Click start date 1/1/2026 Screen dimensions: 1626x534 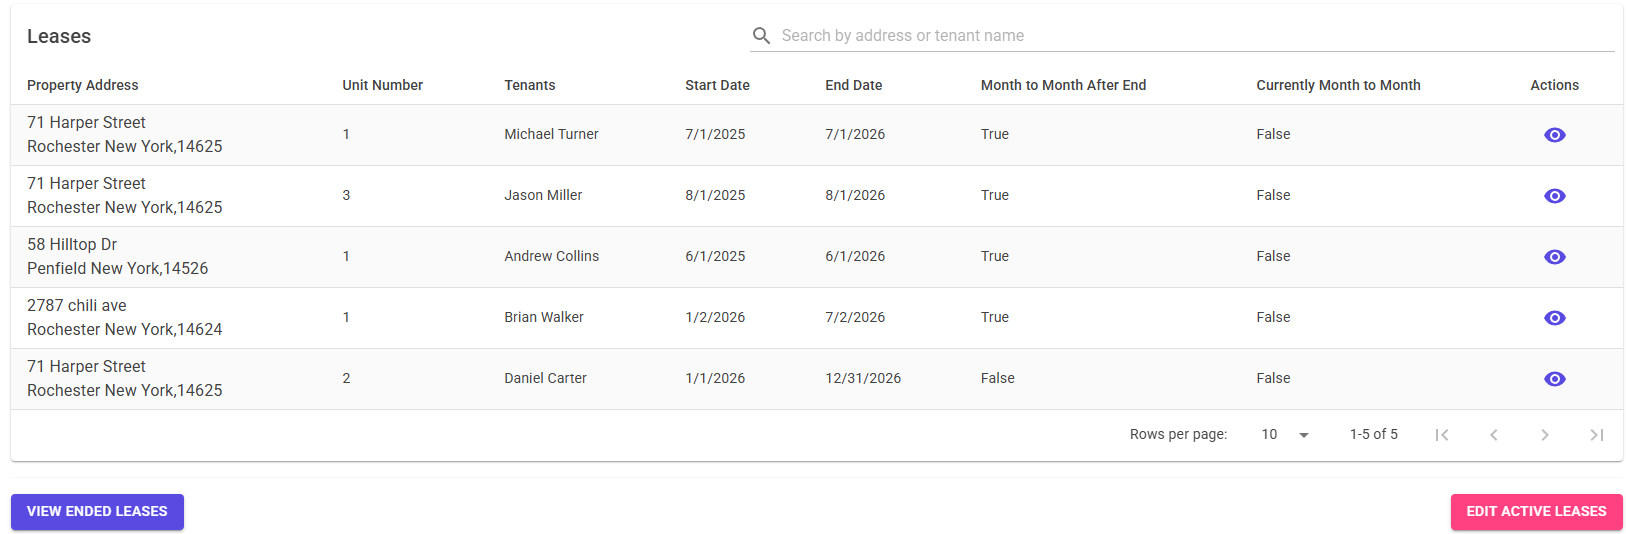pyautogui.click(x=715, y=378)
